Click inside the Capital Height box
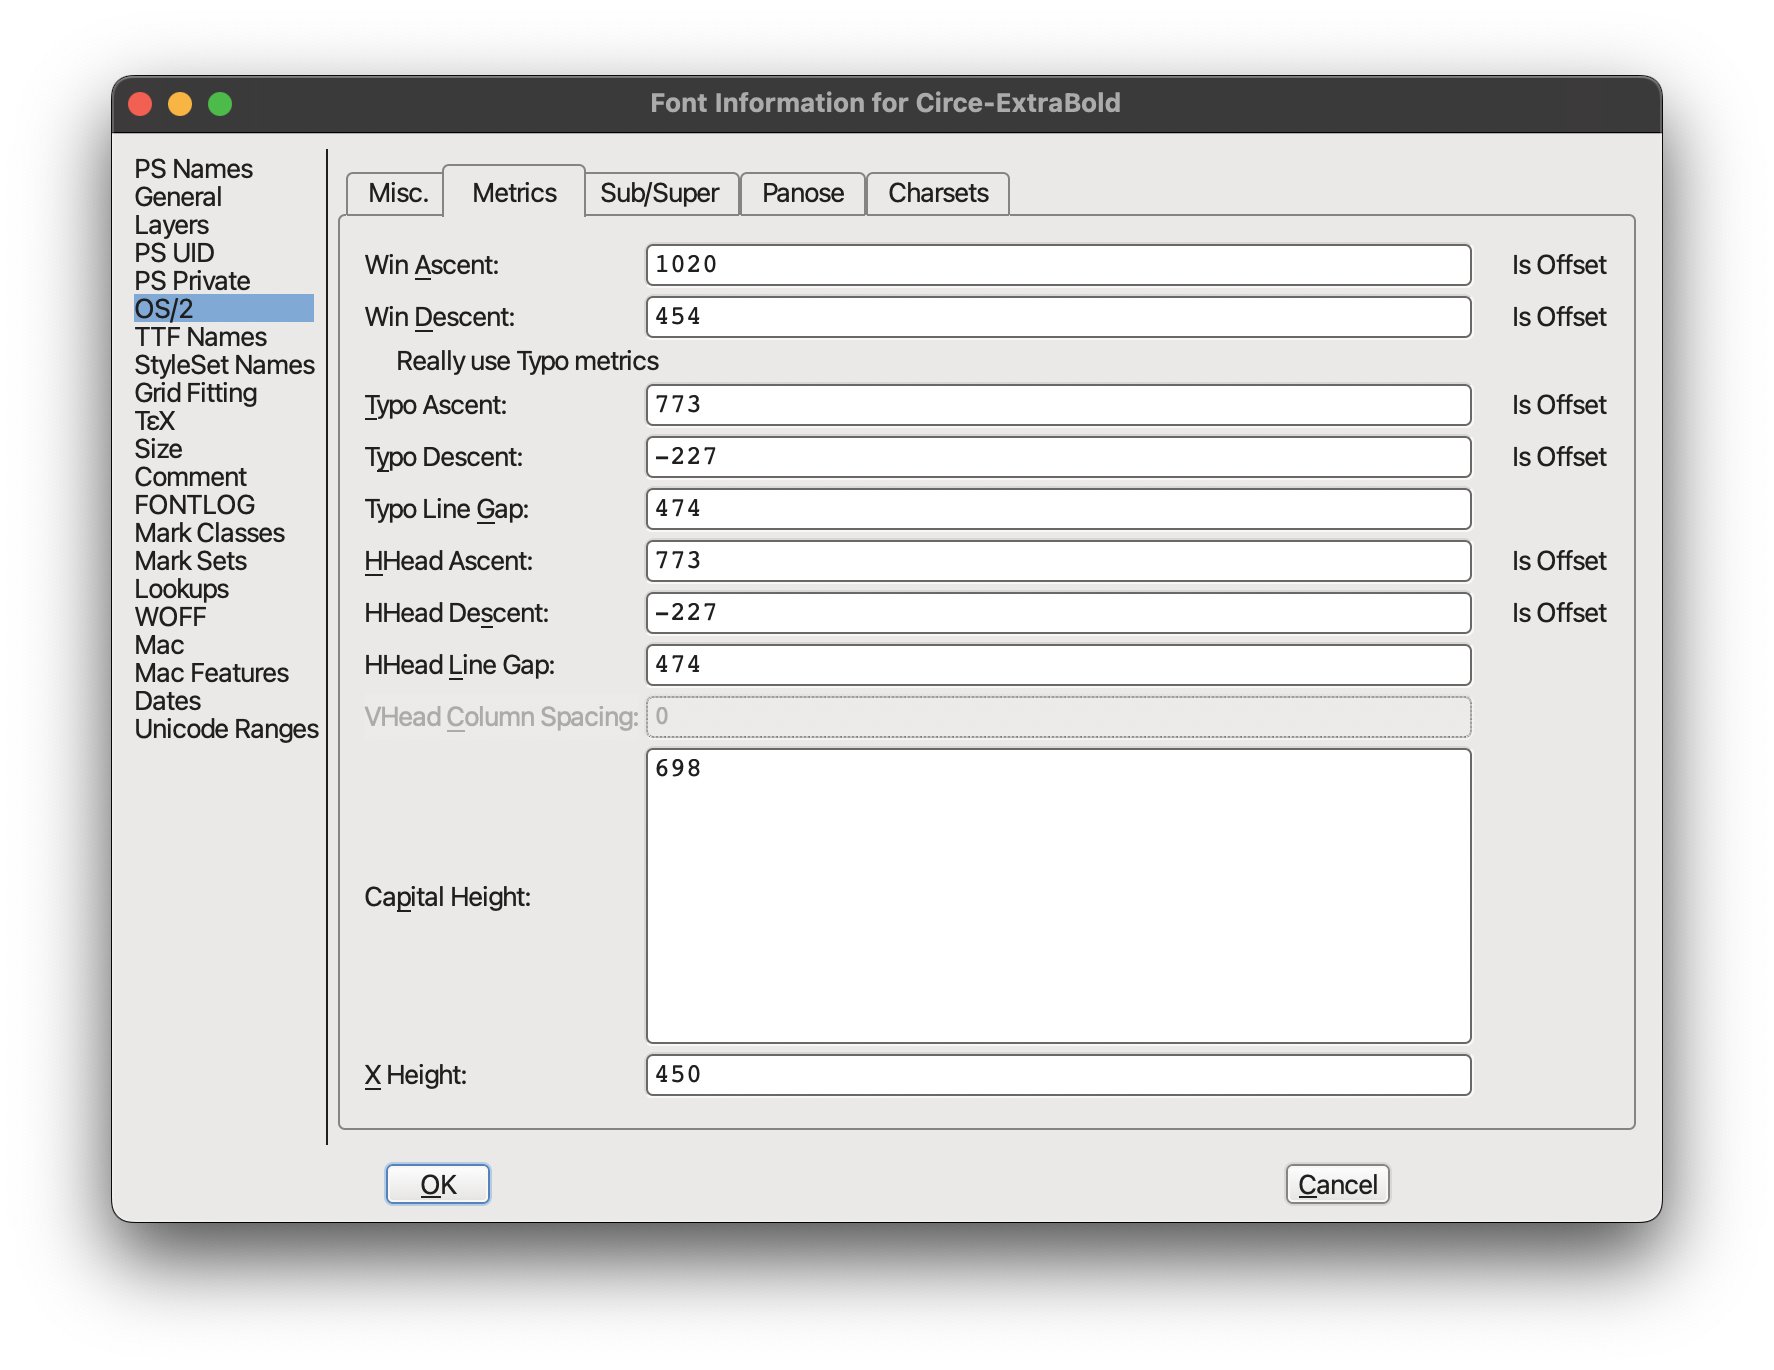Screen dimensions: 1774x1370 pos(1058,896)
